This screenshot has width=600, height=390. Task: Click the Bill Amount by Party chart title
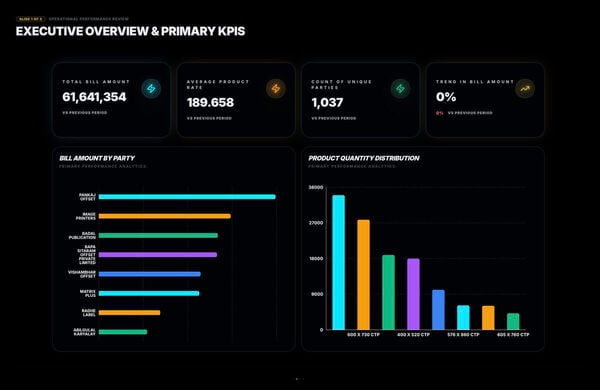(x=97, y=158)
